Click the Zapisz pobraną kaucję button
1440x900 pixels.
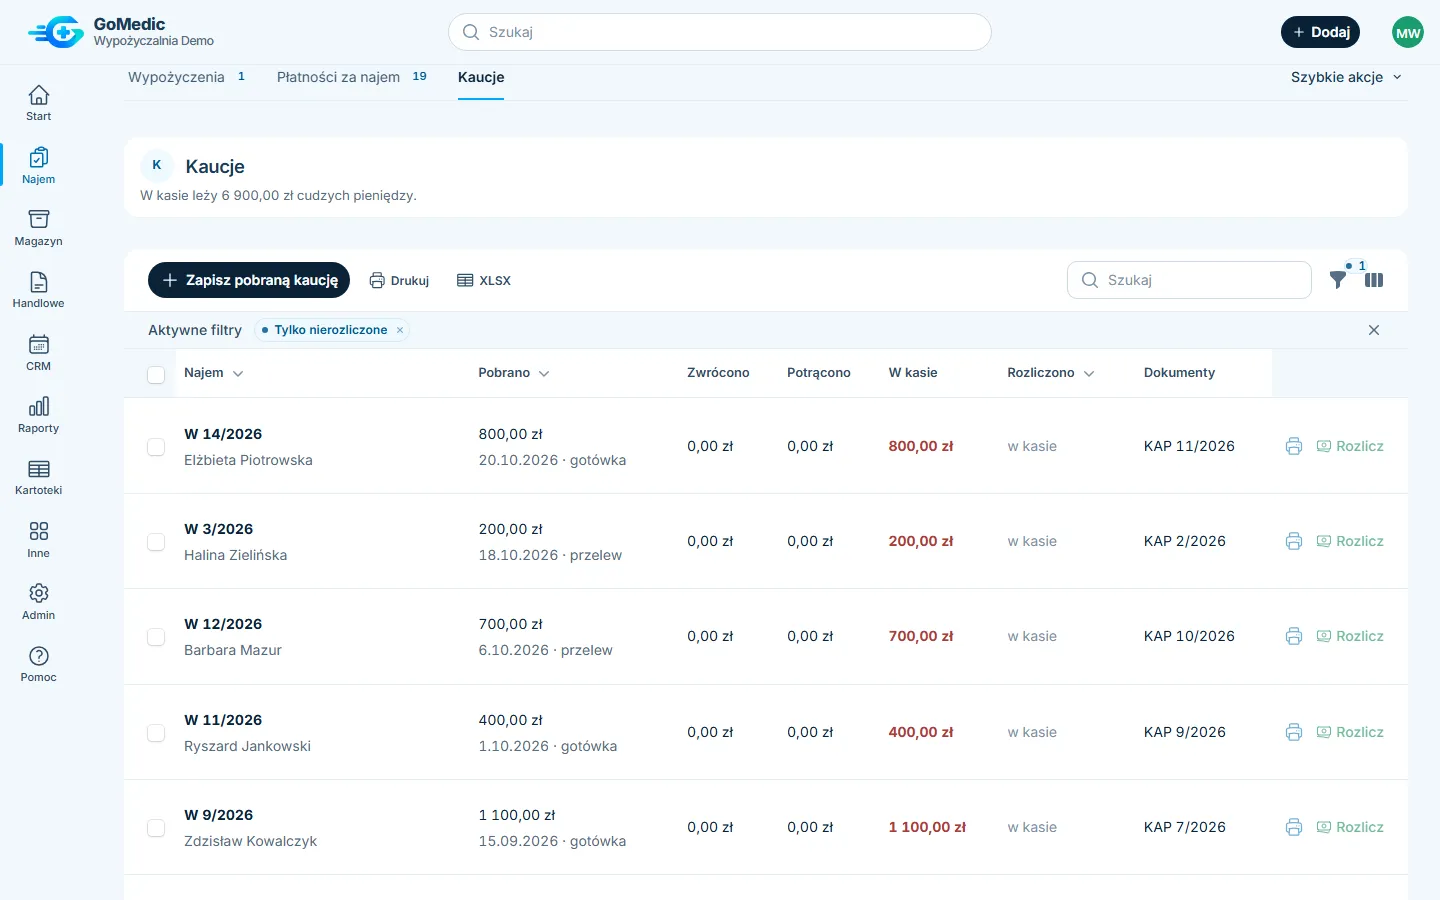249,280
